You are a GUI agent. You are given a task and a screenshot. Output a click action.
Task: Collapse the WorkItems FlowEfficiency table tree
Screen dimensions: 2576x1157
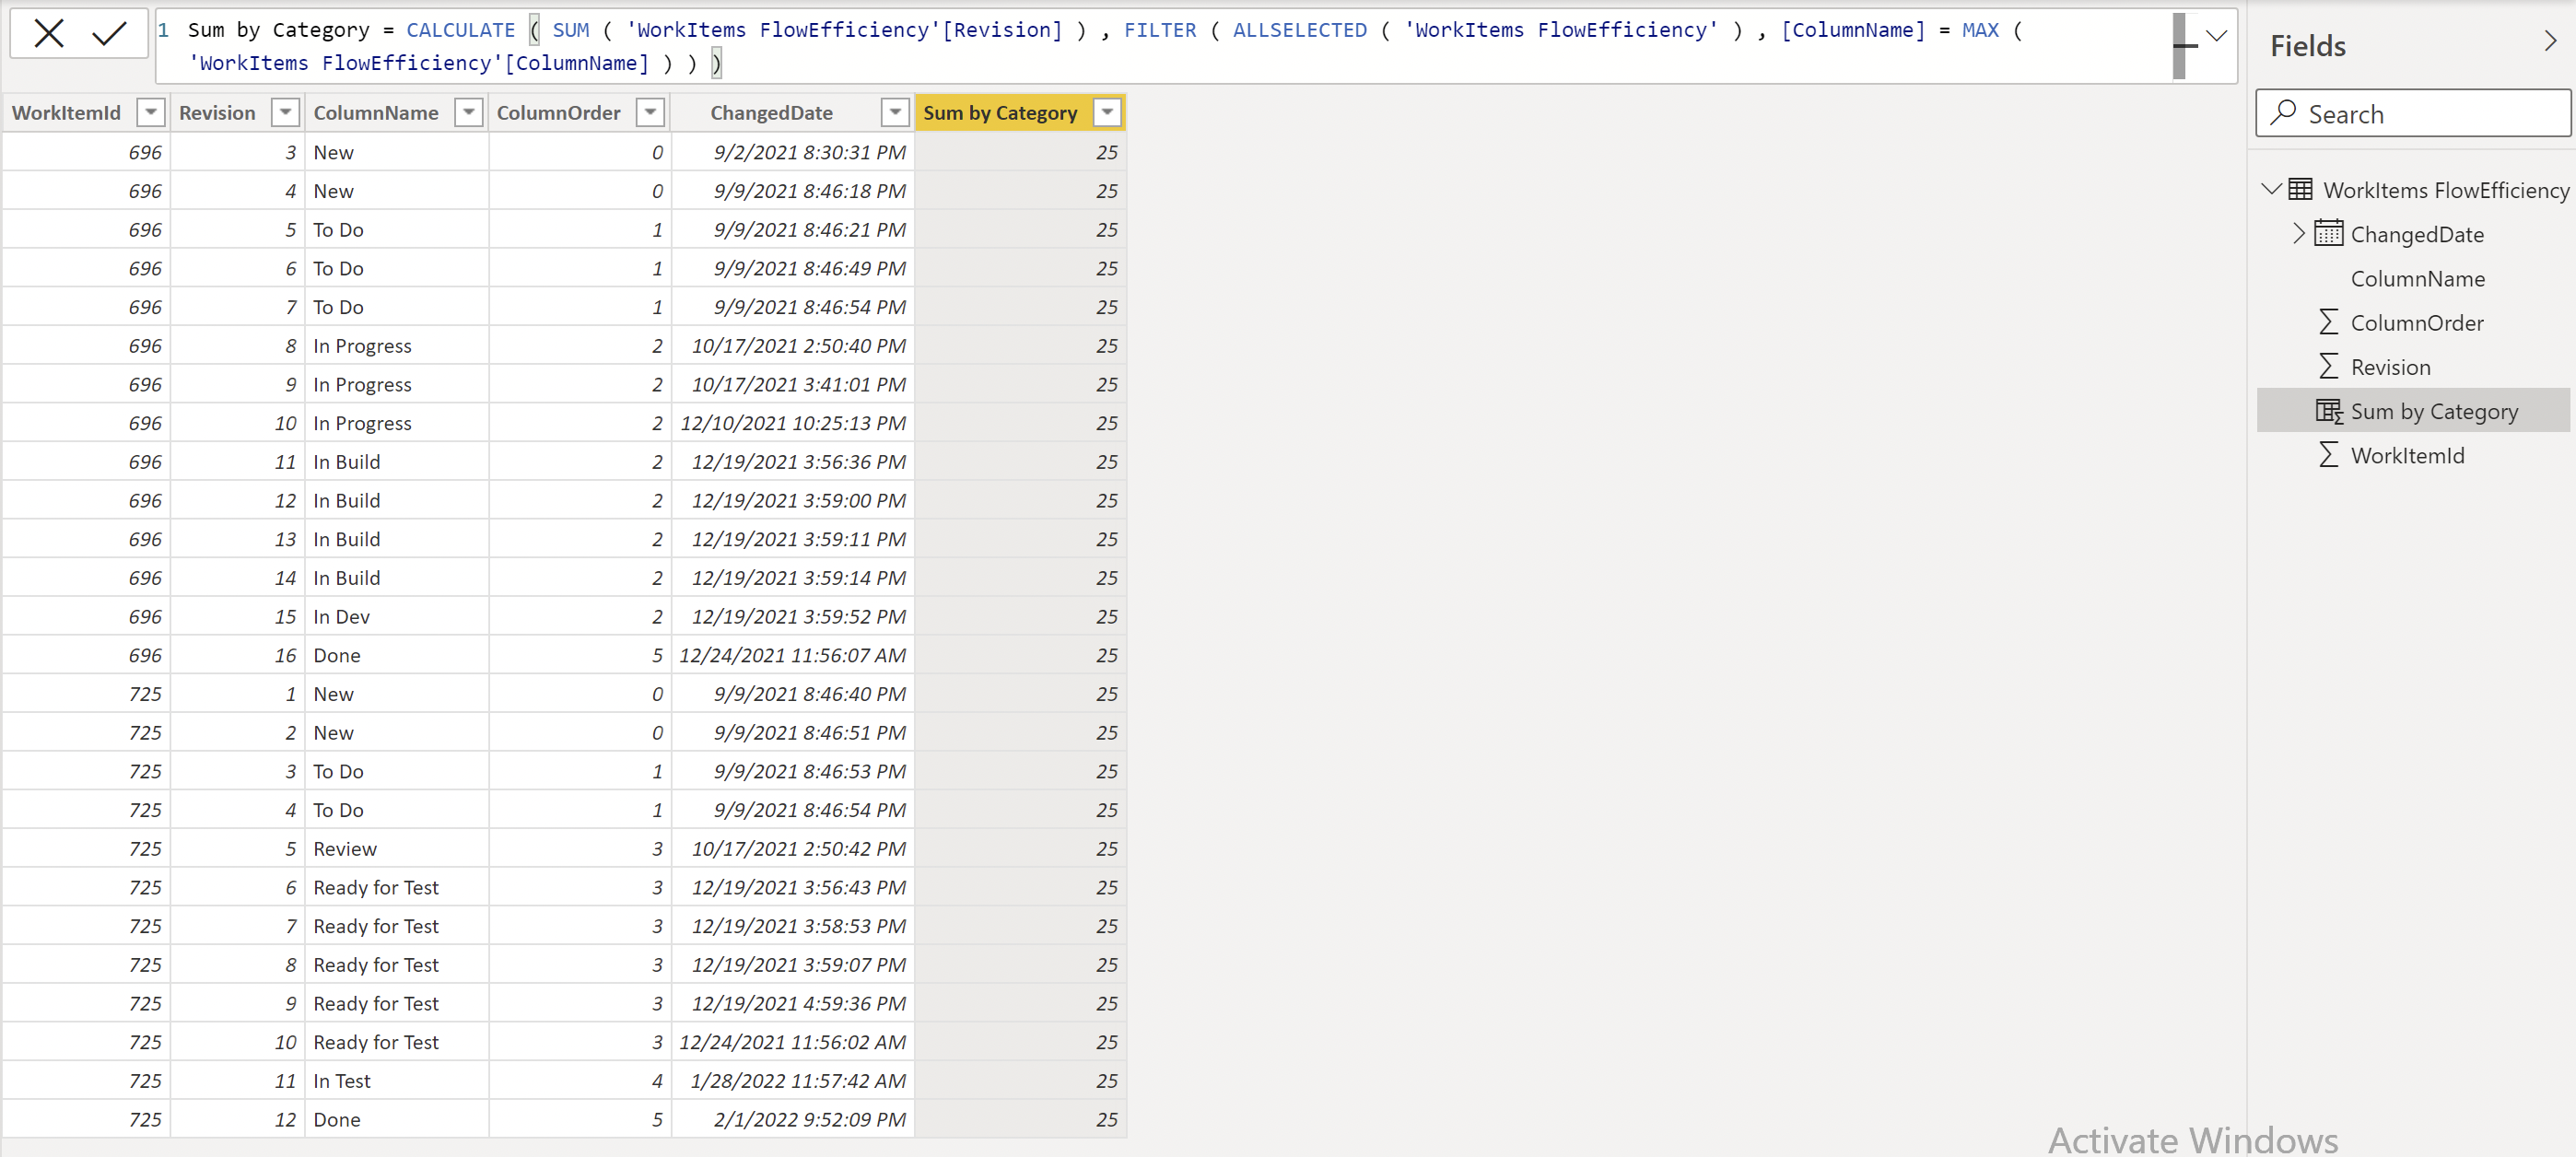click(x=2271, y=188)
